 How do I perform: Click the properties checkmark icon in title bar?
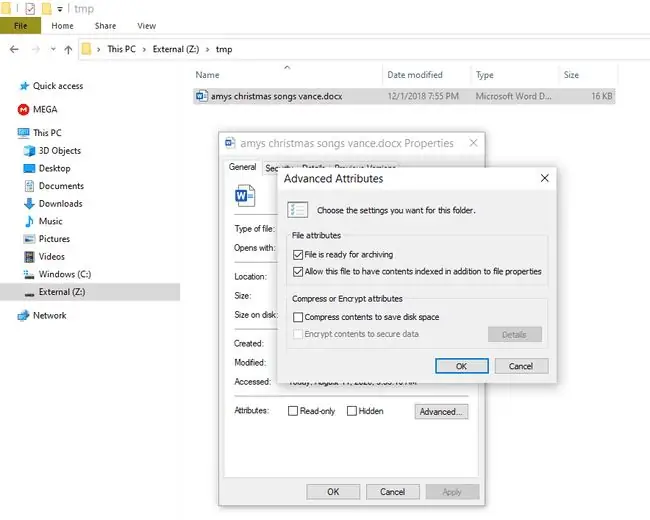30,8
